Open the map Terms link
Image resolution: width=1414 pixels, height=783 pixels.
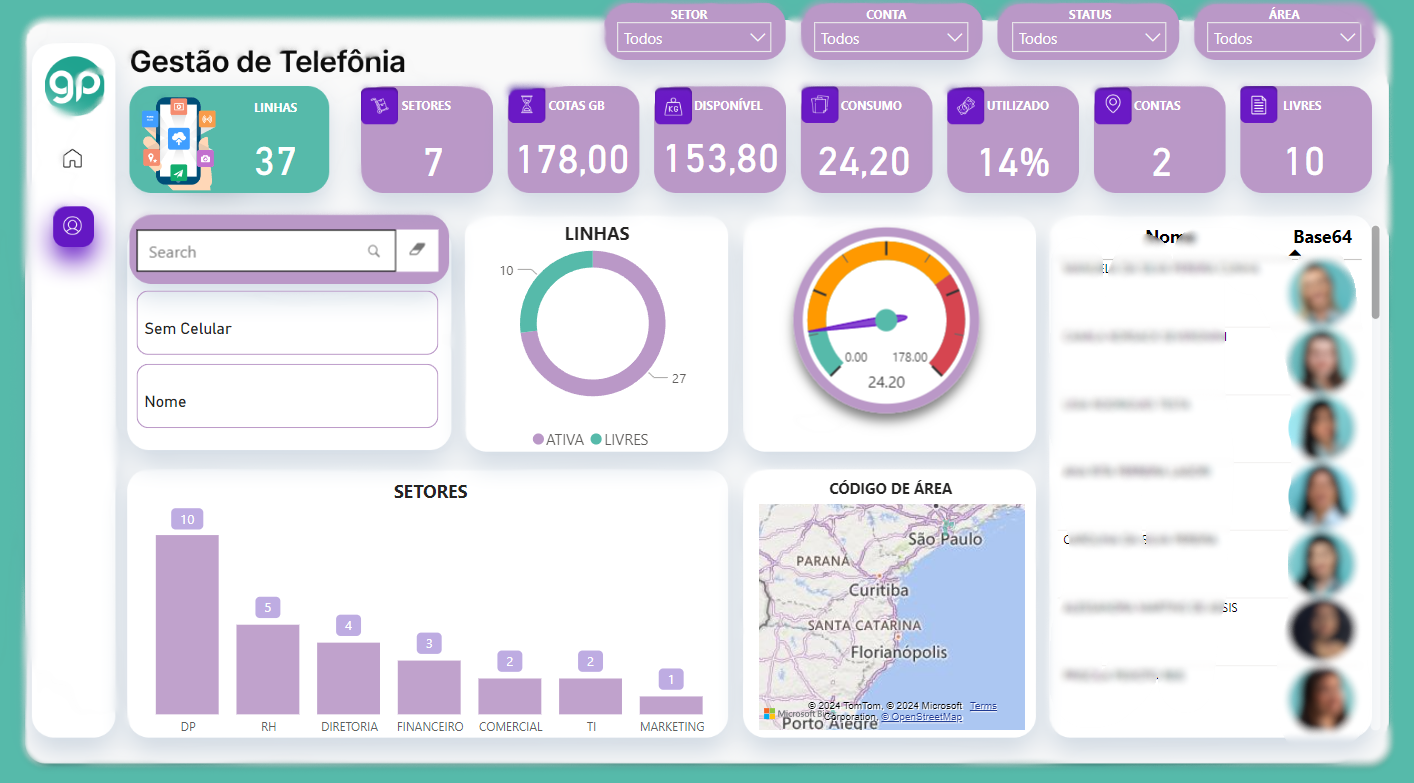tap(983, 706)
